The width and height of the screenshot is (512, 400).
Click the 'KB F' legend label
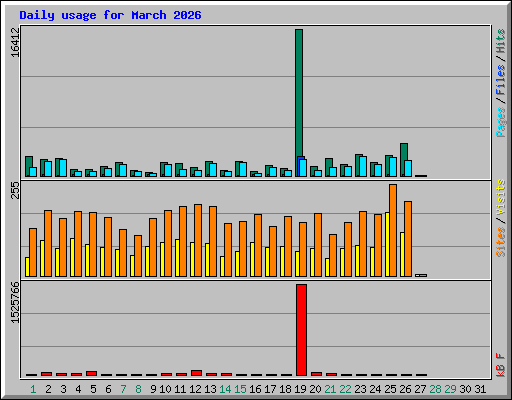coord(500,365)
